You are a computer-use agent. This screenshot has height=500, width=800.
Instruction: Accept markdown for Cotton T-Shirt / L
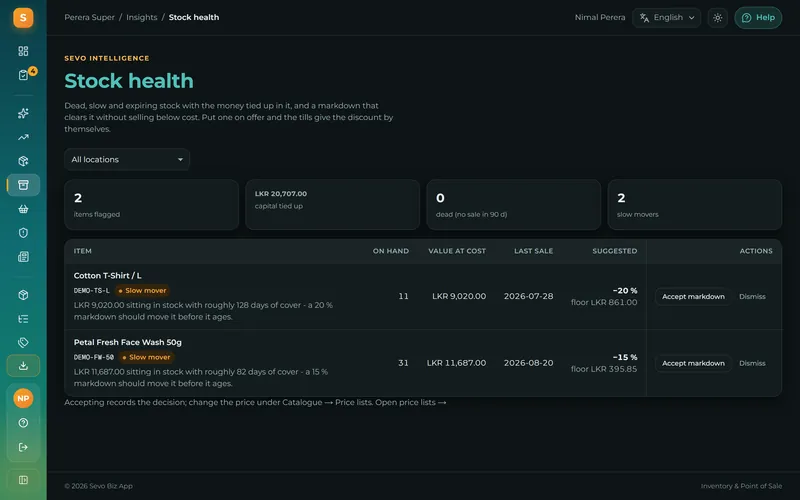(693, 296)
